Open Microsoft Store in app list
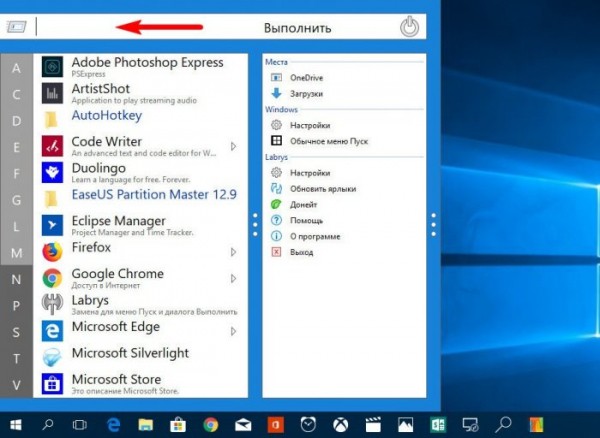 pos(140,384)
